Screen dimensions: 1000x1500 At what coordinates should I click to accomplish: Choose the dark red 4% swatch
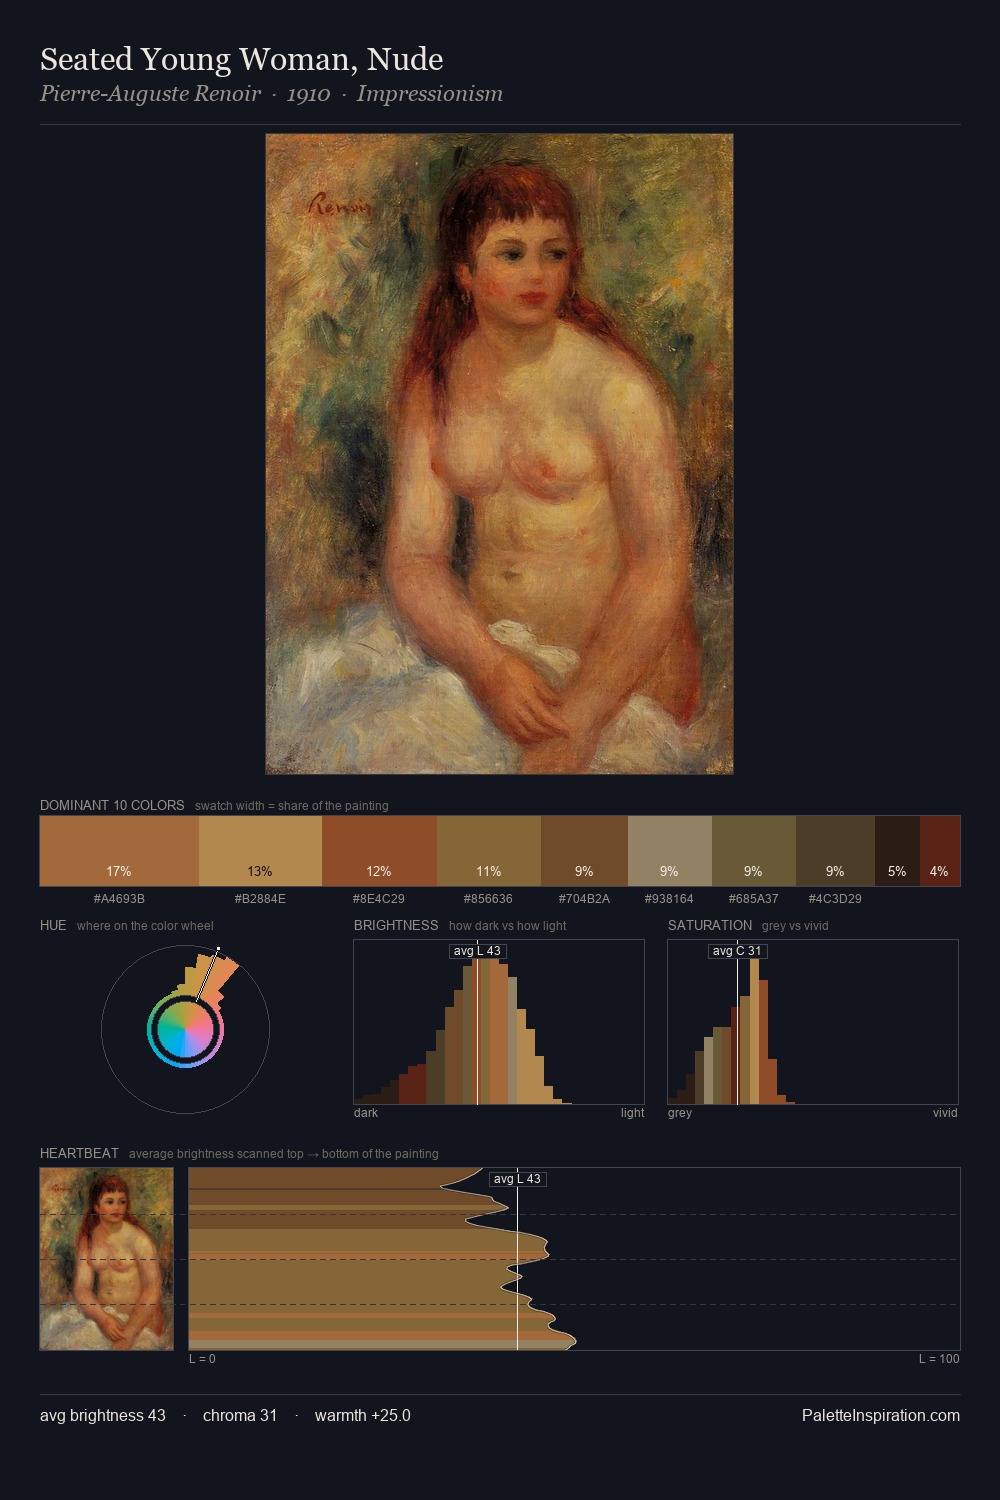point(940,851)
